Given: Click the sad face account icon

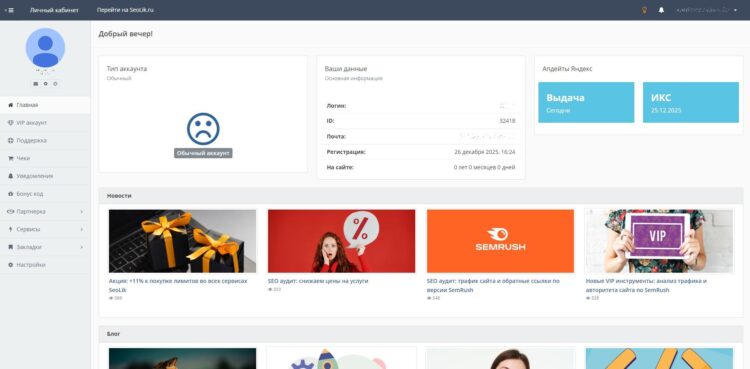Looking at the screenshot, I should 203,129.
